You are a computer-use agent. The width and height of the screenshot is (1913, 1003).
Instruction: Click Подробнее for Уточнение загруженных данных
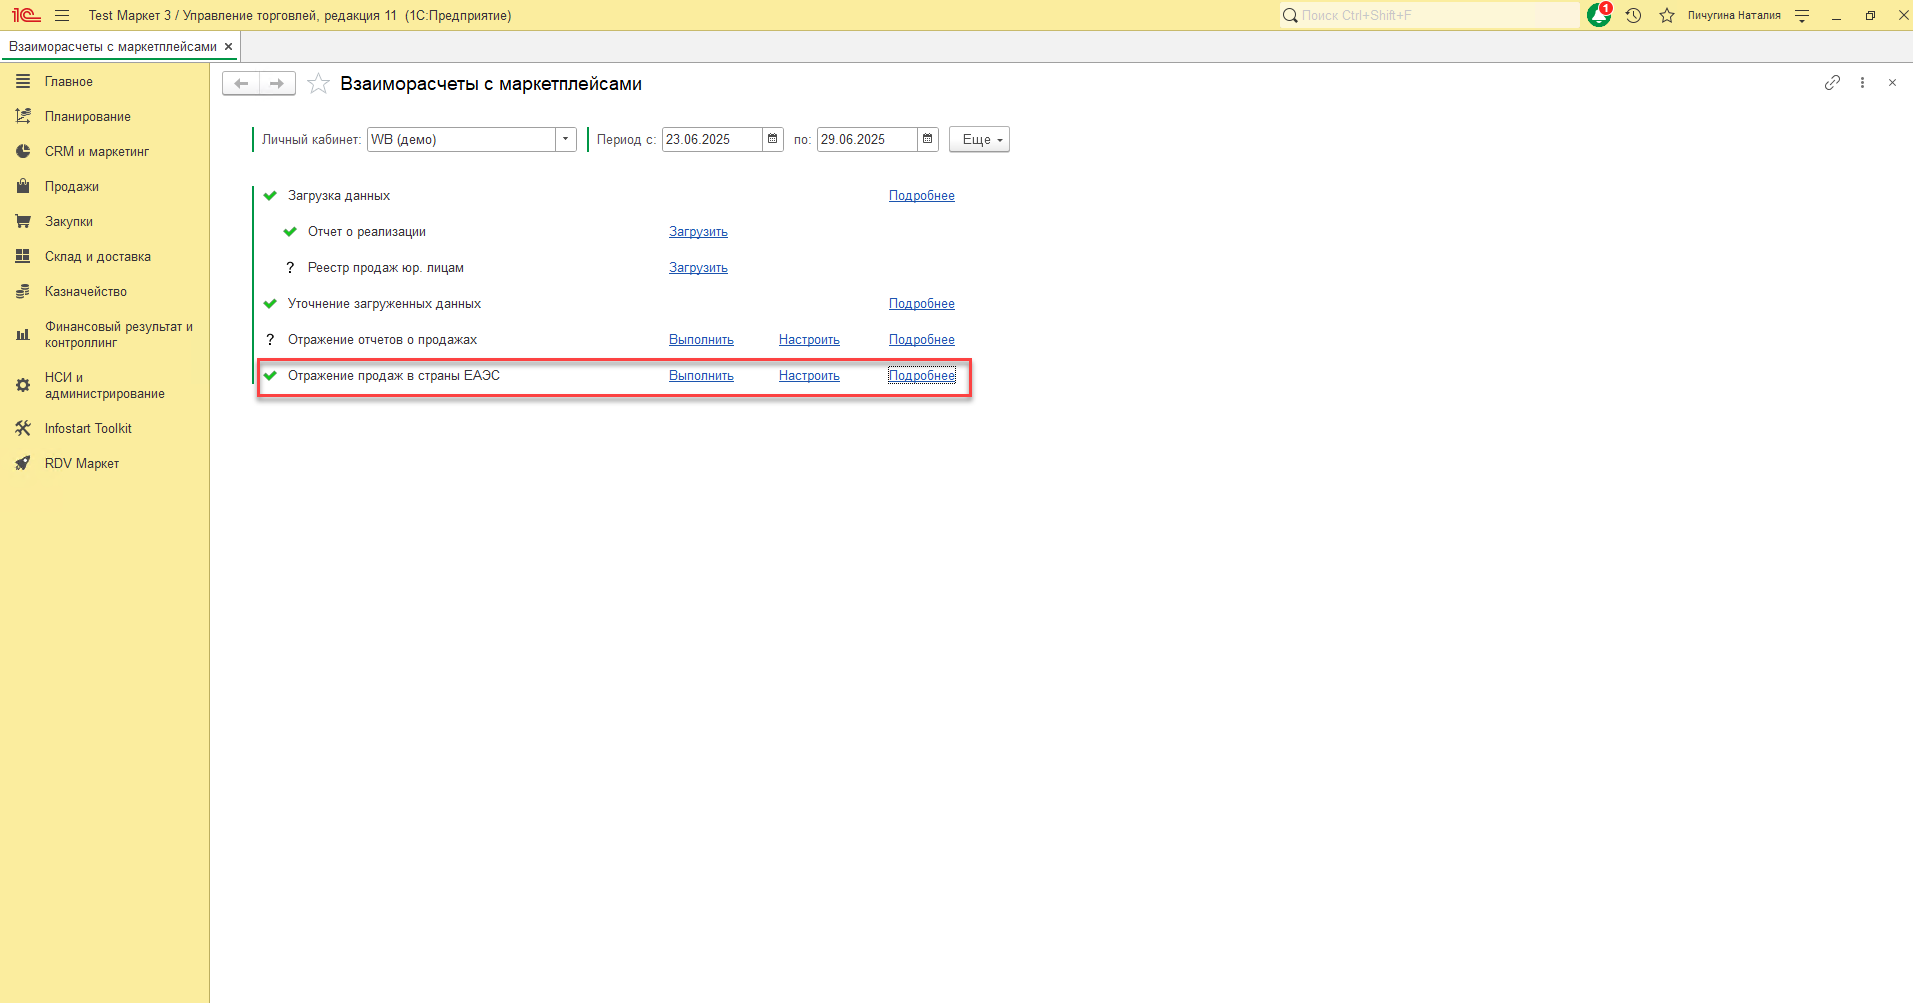[922, 304]
